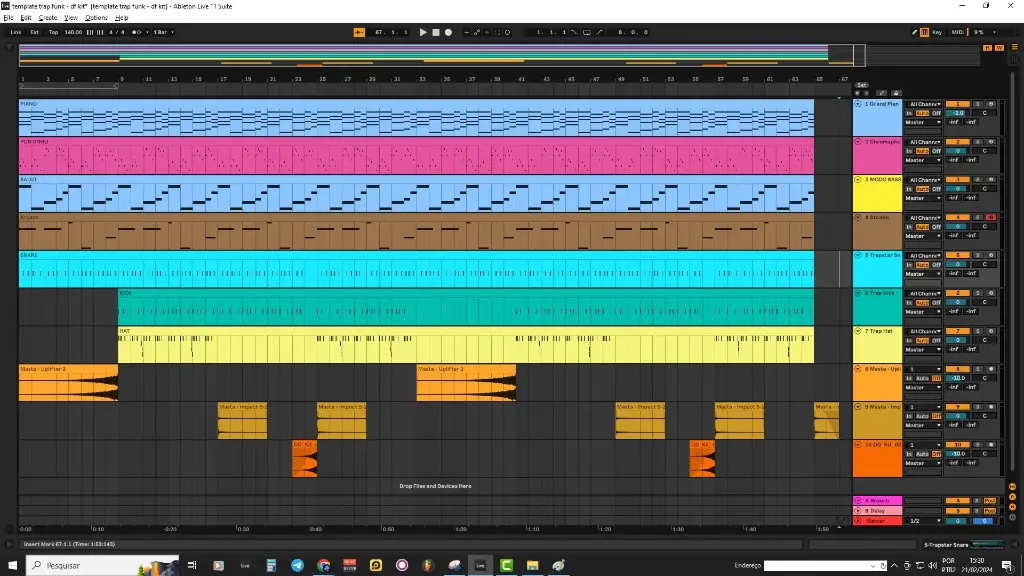Arm the 5 Trapstar Snare track
This screenshot has height=576, width=1024.
pyautogui.click(x=991, y=255)
